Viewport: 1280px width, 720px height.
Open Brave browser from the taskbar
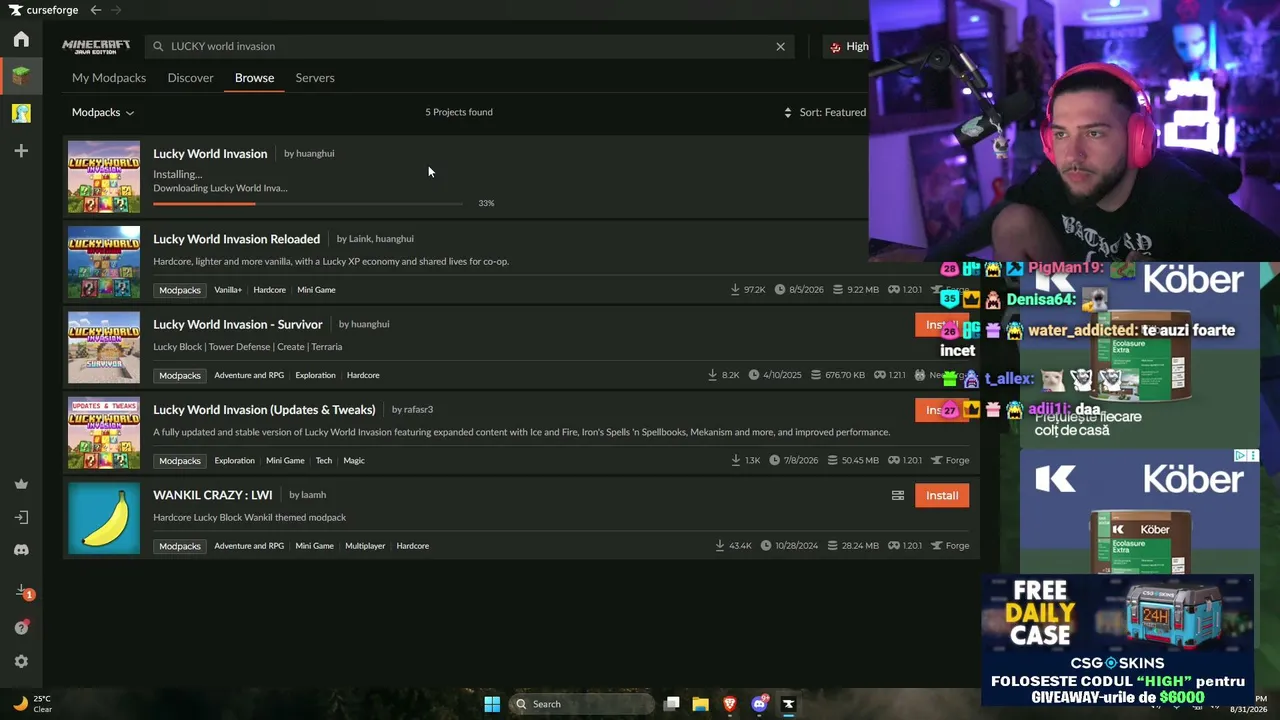coord(730,704)
